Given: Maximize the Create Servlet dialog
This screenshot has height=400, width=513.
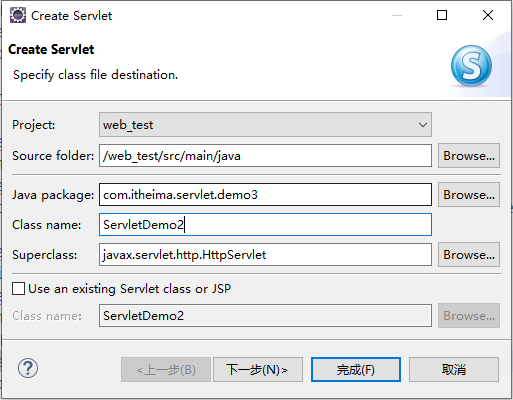Looking at the screenshot, I should point(442,15).
